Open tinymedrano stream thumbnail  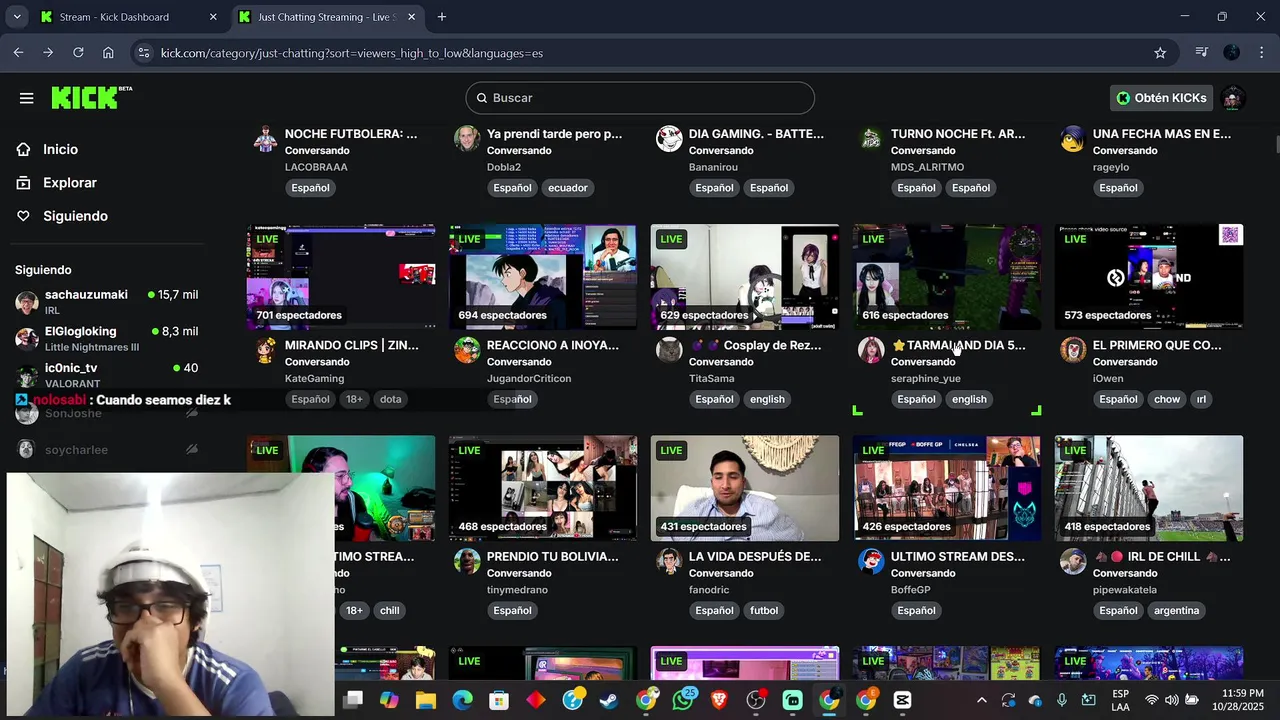coord(543,488)
